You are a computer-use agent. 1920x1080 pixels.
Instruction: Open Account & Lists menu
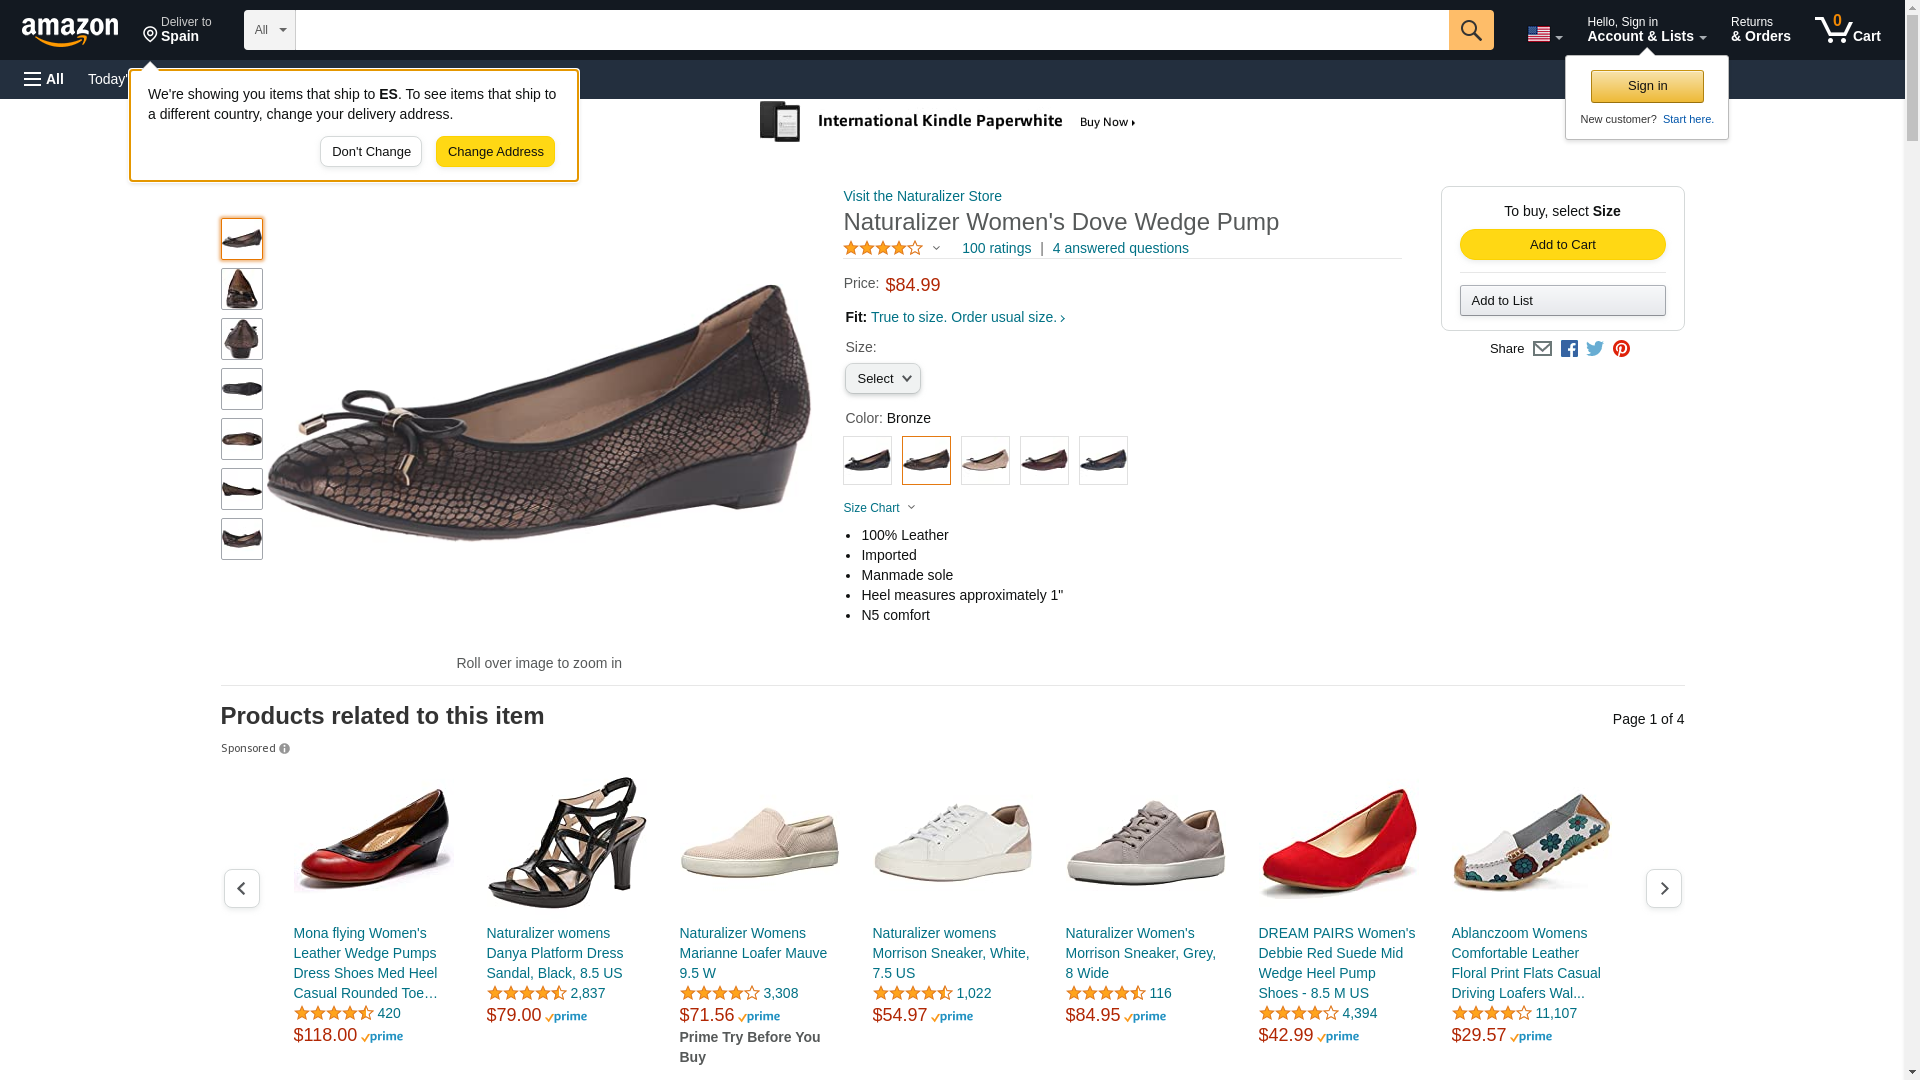pos(1646,30)
